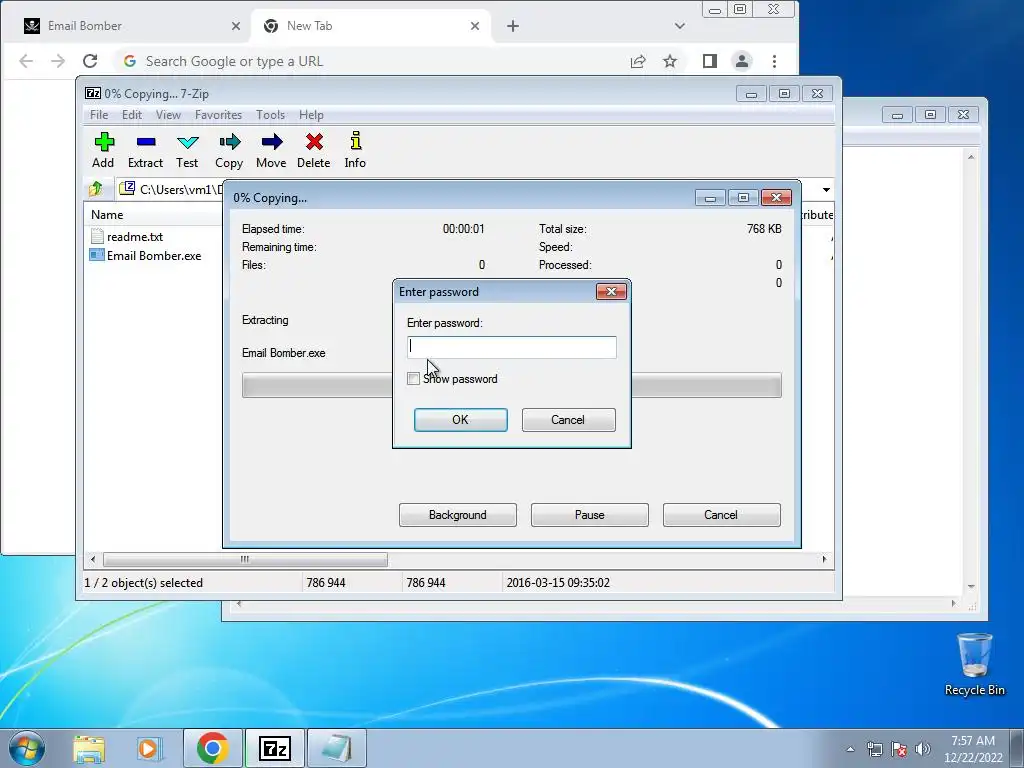Click the password input field
Viewport: 1024px width, 768px height.
[x=511, y=347]
